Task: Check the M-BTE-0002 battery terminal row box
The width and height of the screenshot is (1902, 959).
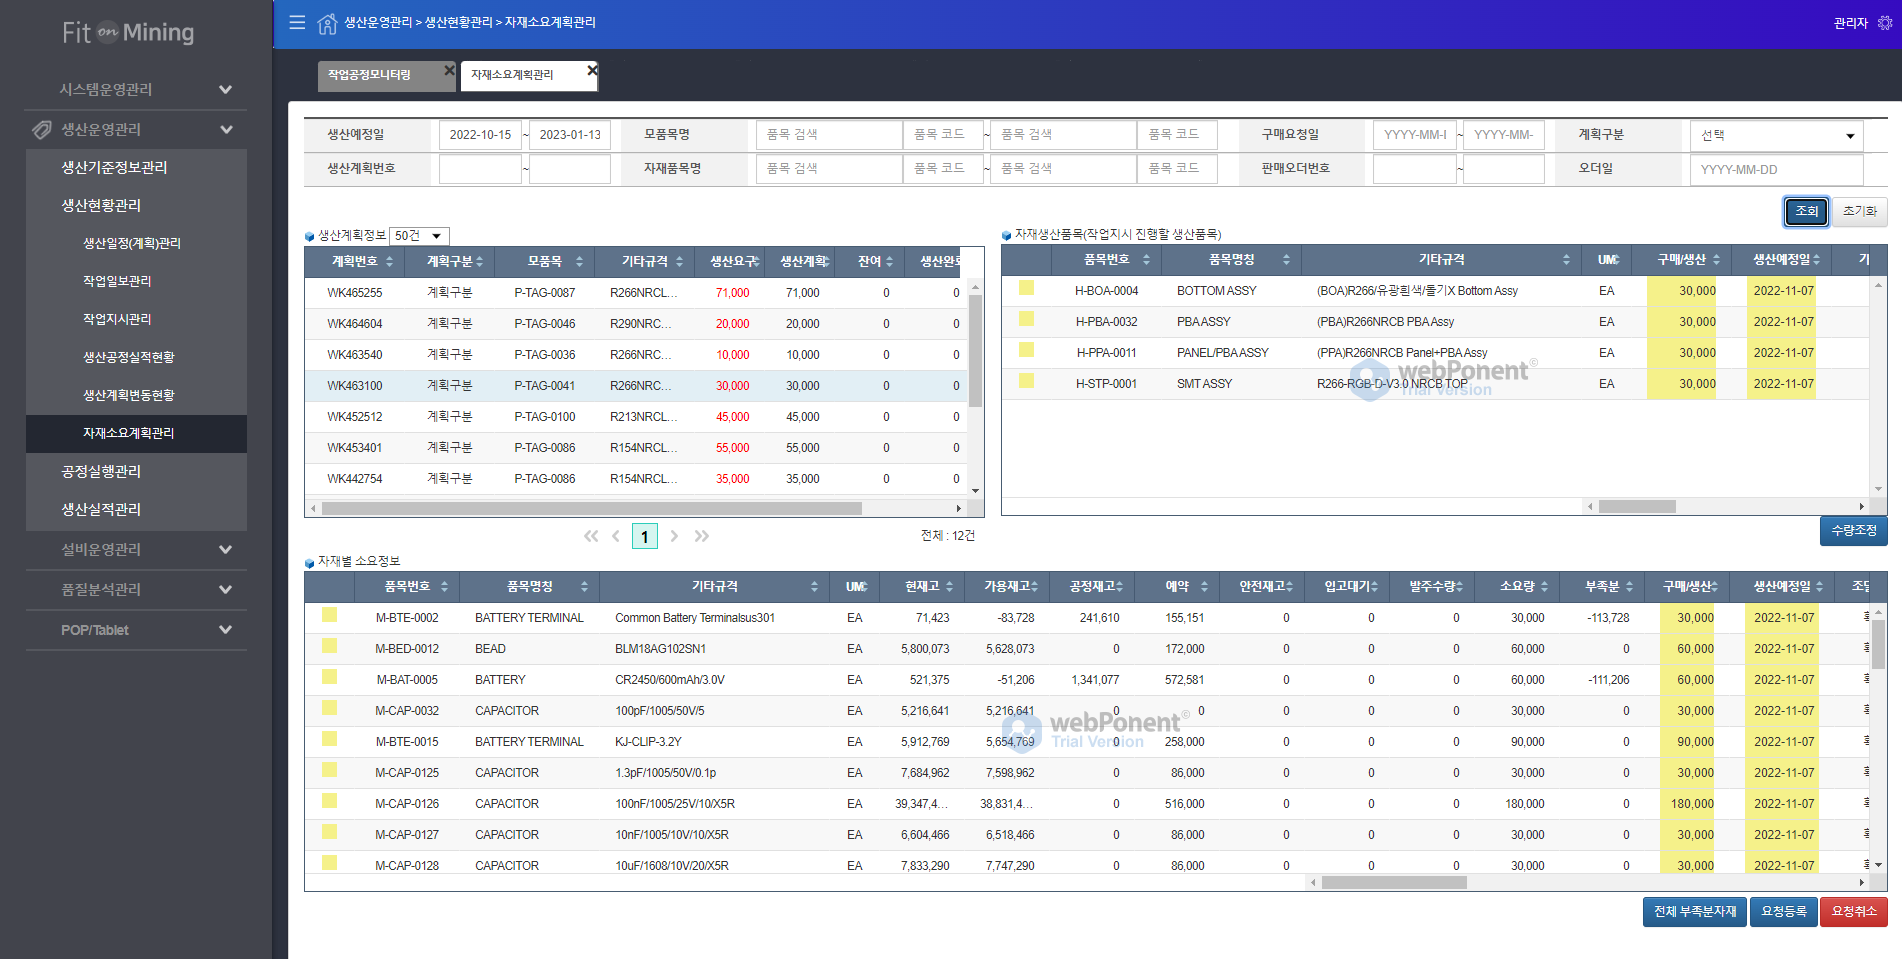Action: (329, 616)
